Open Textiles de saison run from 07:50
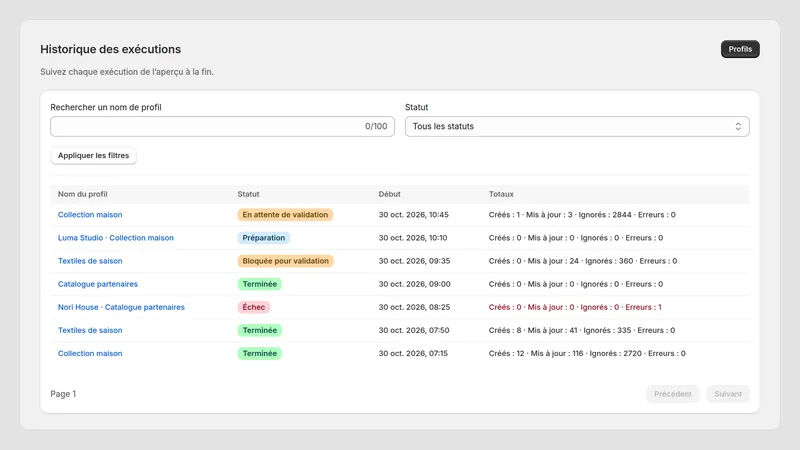800x450 pixels. (x=90, y=330)
